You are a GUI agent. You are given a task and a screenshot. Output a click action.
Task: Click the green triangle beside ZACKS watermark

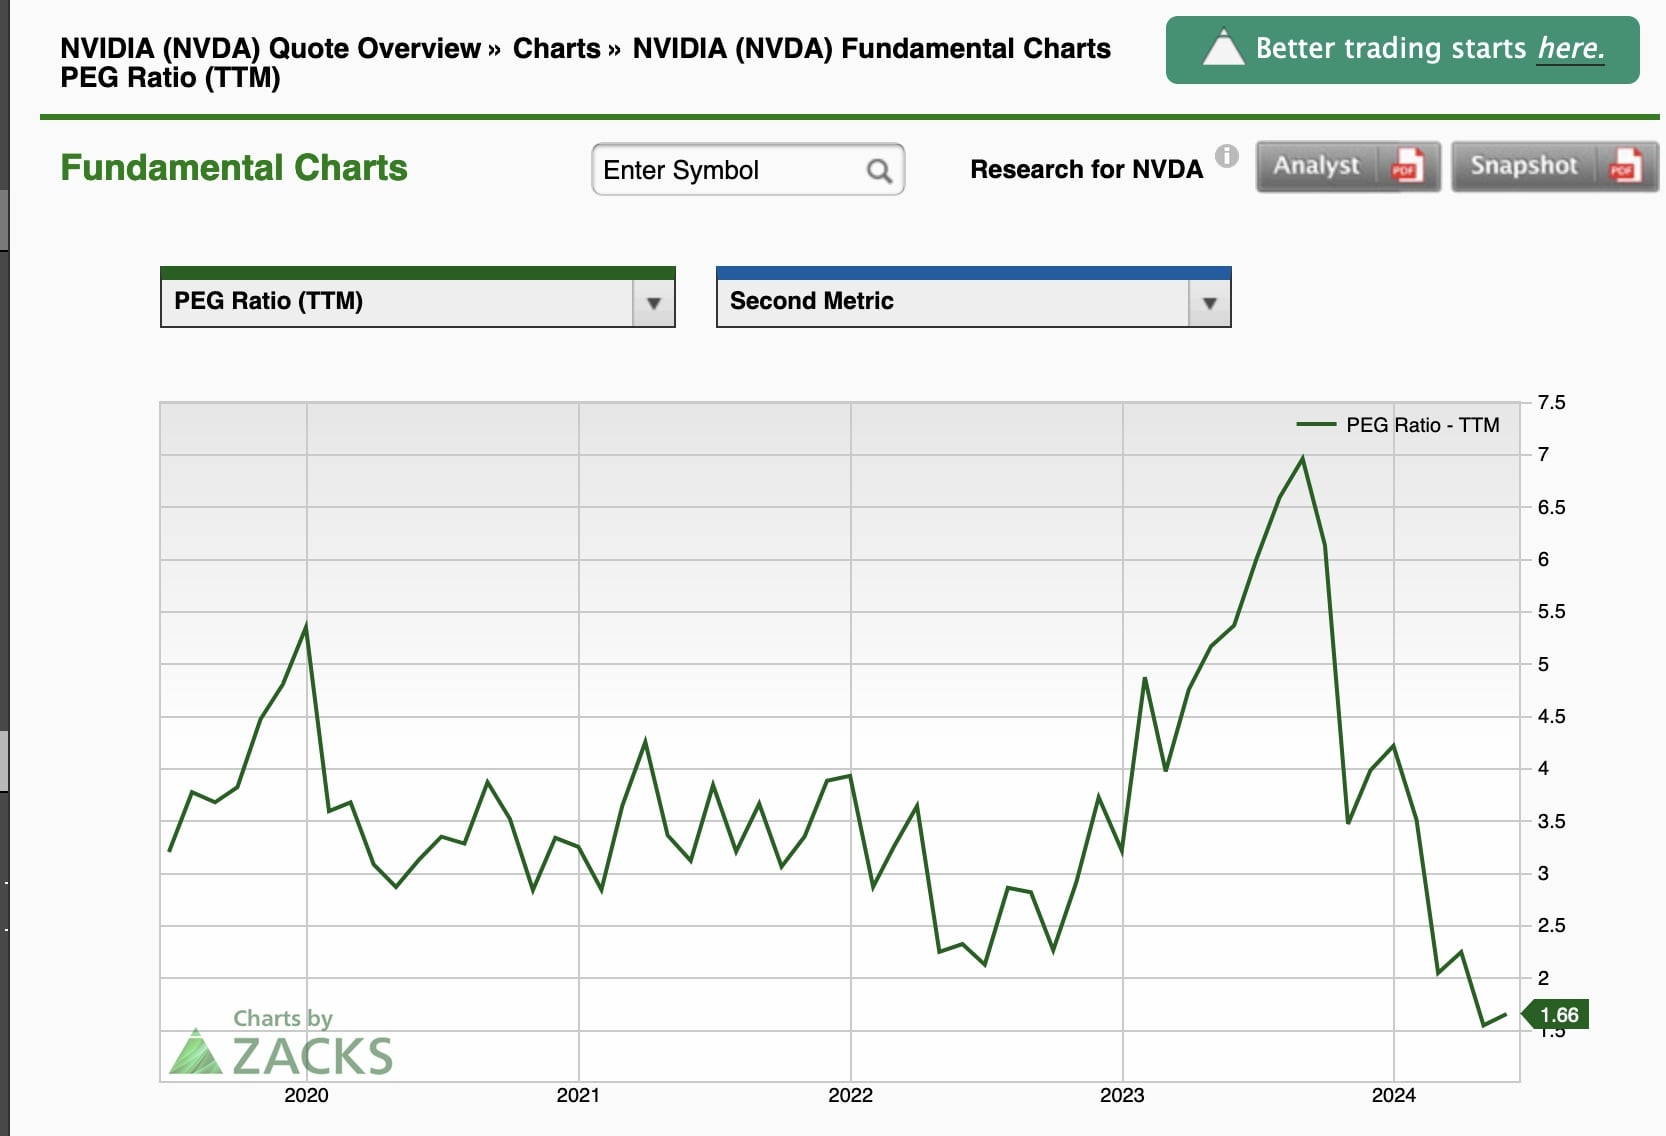coord(197,1053)
